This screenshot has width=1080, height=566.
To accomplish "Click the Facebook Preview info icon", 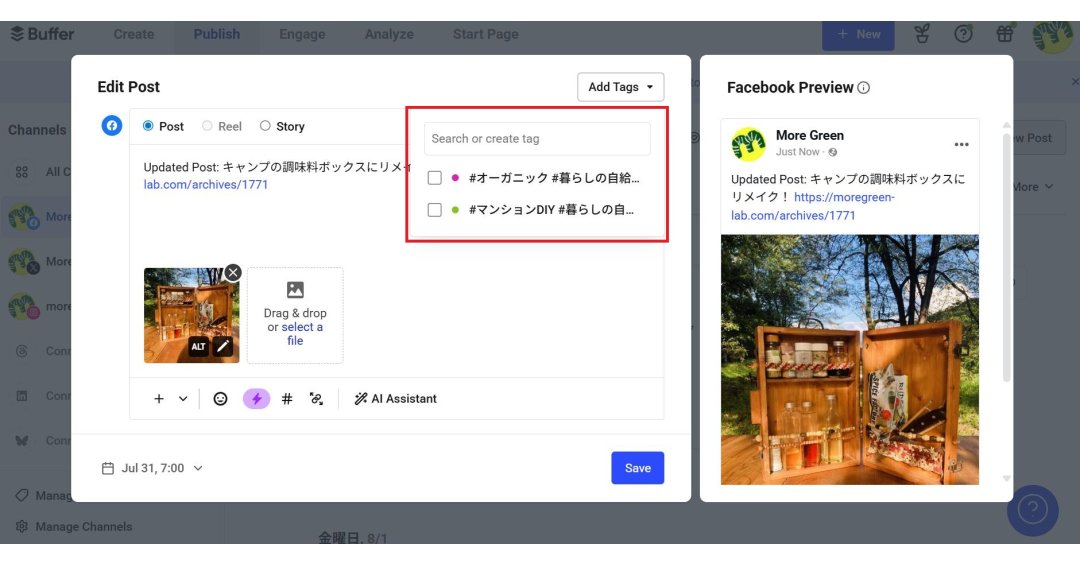I will click(x=864, y=87).
